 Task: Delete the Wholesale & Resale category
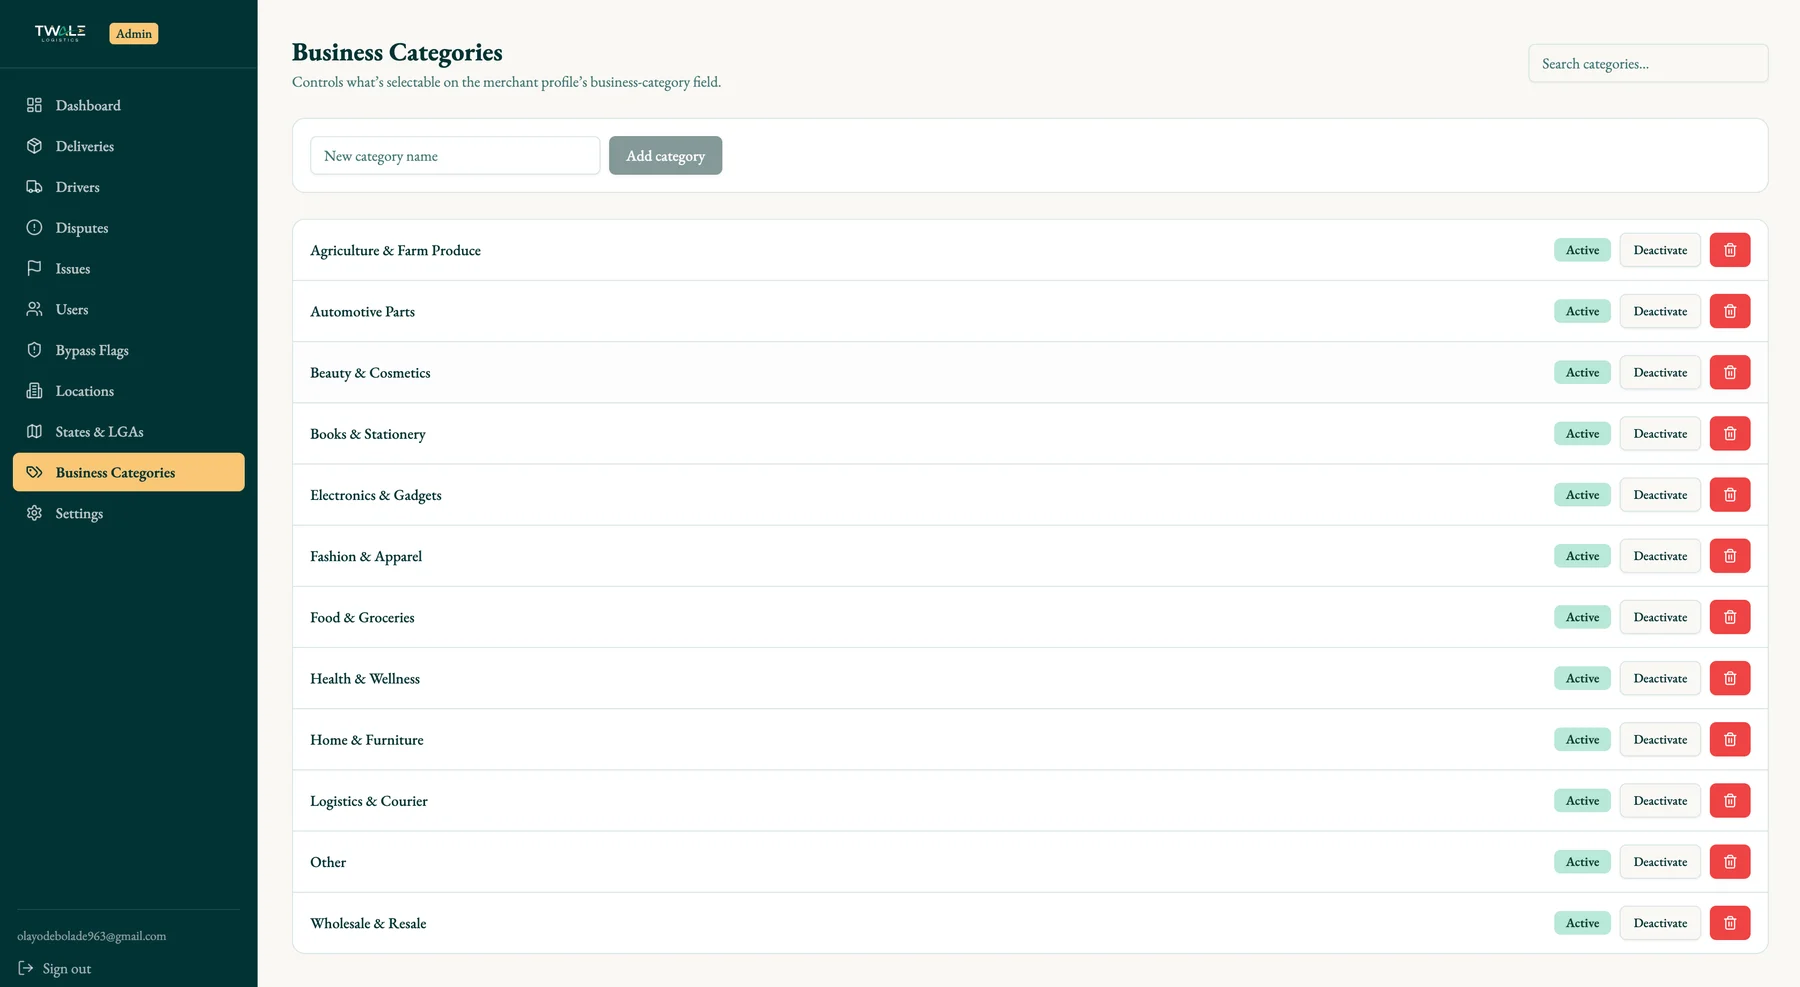point(1730,923)
